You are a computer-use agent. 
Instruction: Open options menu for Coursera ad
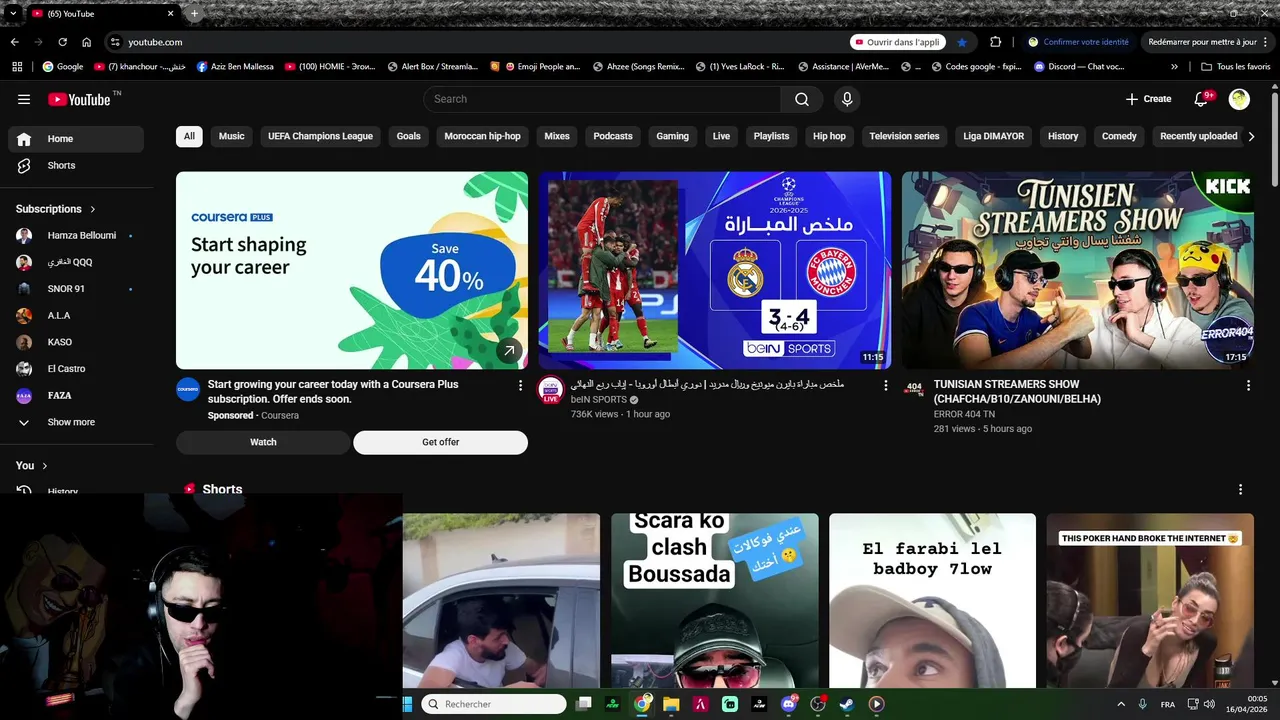(x=520, y=385)
